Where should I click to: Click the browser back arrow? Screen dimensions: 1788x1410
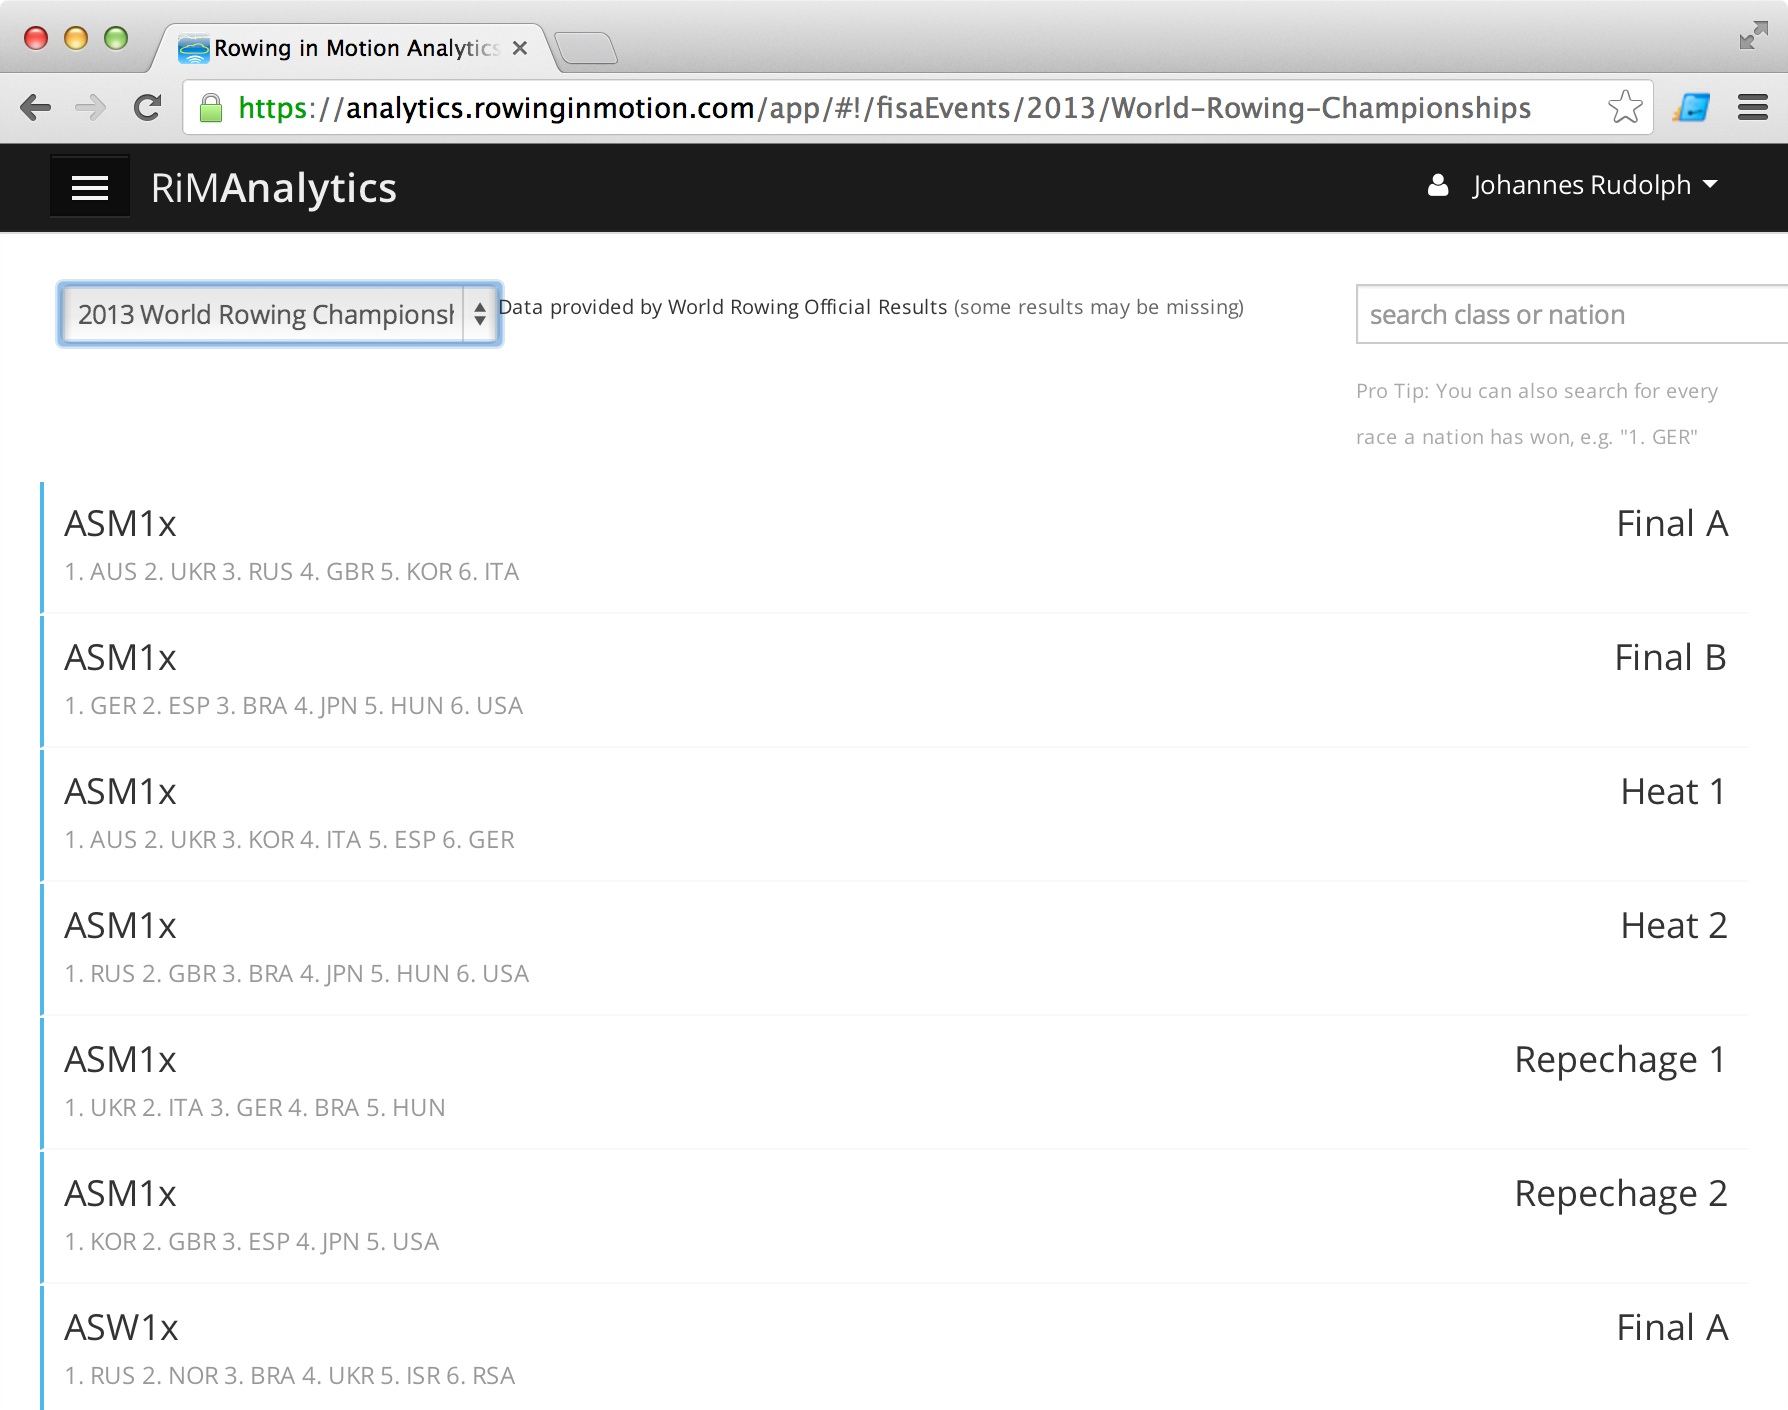point(36,107)
